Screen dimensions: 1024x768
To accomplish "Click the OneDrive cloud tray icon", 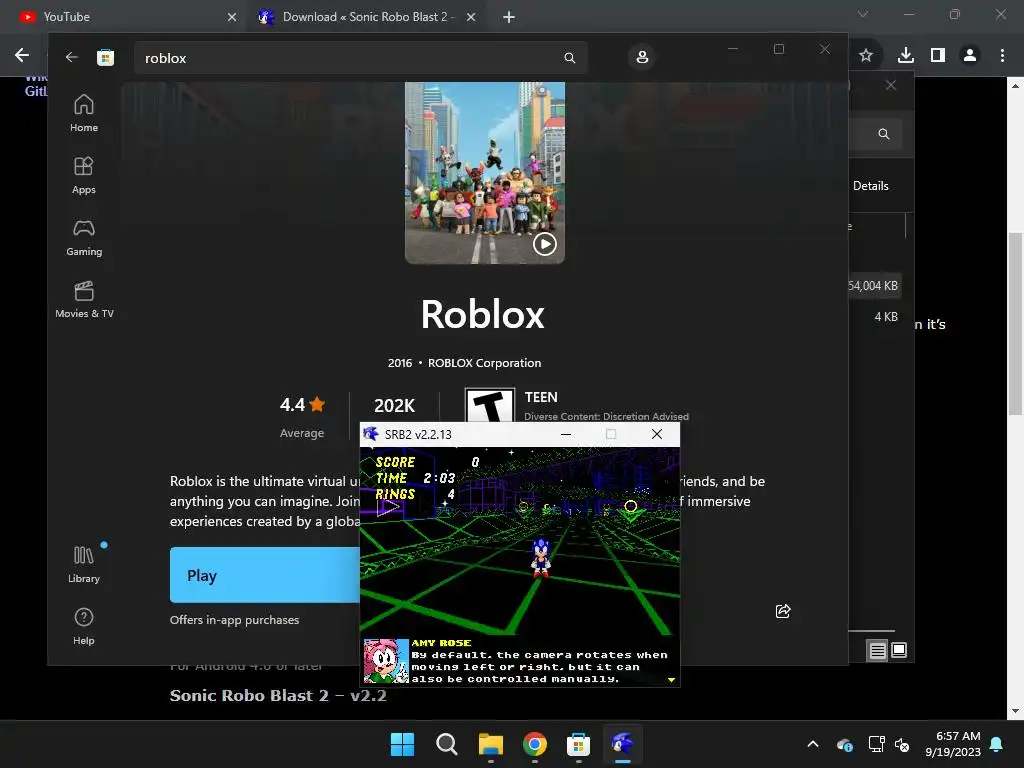I will tap(844, 744).
